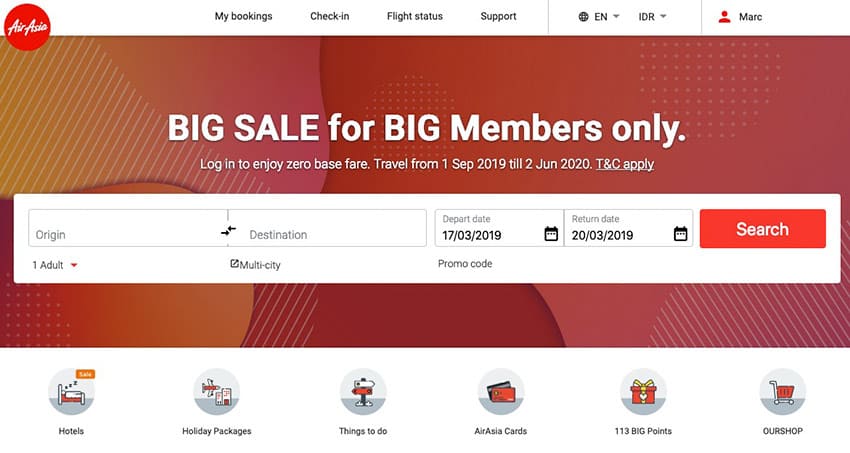Viewport: 850px width, 453px height.
Task: Open the Things to do icon
Action: [363, 392]
